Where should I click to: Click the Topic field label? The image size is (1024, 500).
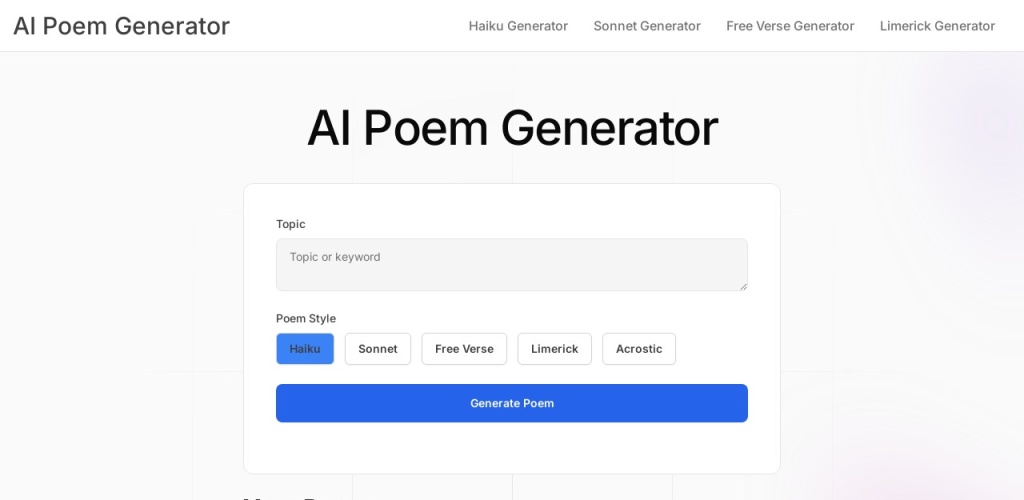click(291, 224)
